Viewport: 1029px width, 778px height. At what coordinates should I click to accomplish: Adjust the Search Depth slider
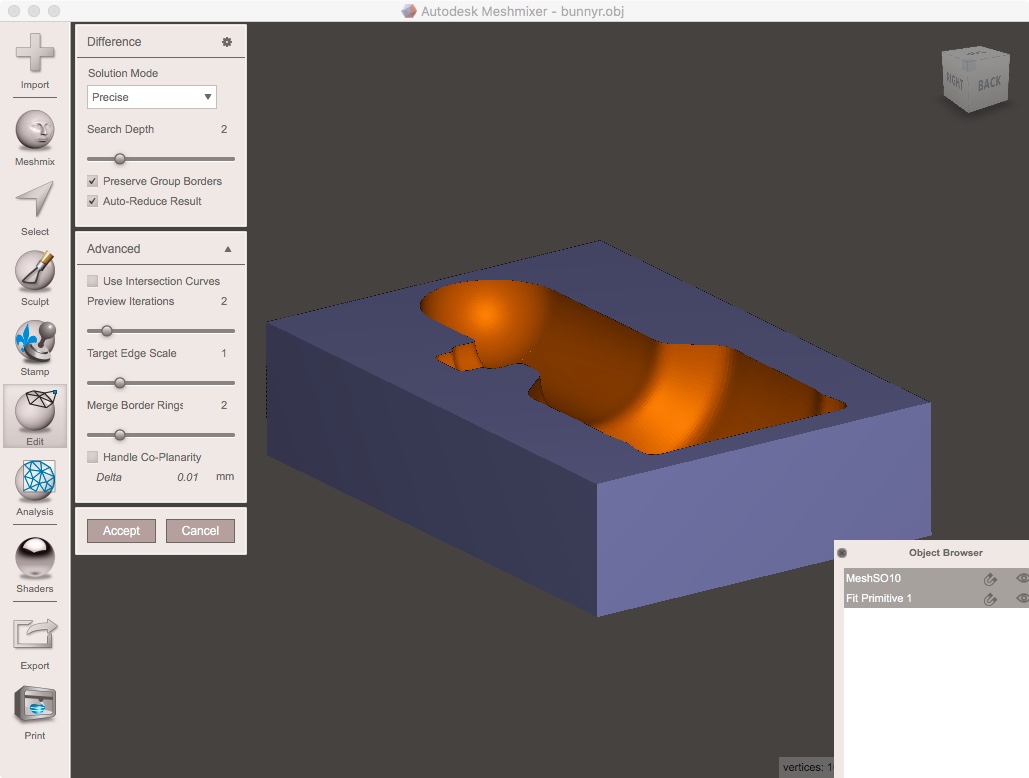point(120,158)
